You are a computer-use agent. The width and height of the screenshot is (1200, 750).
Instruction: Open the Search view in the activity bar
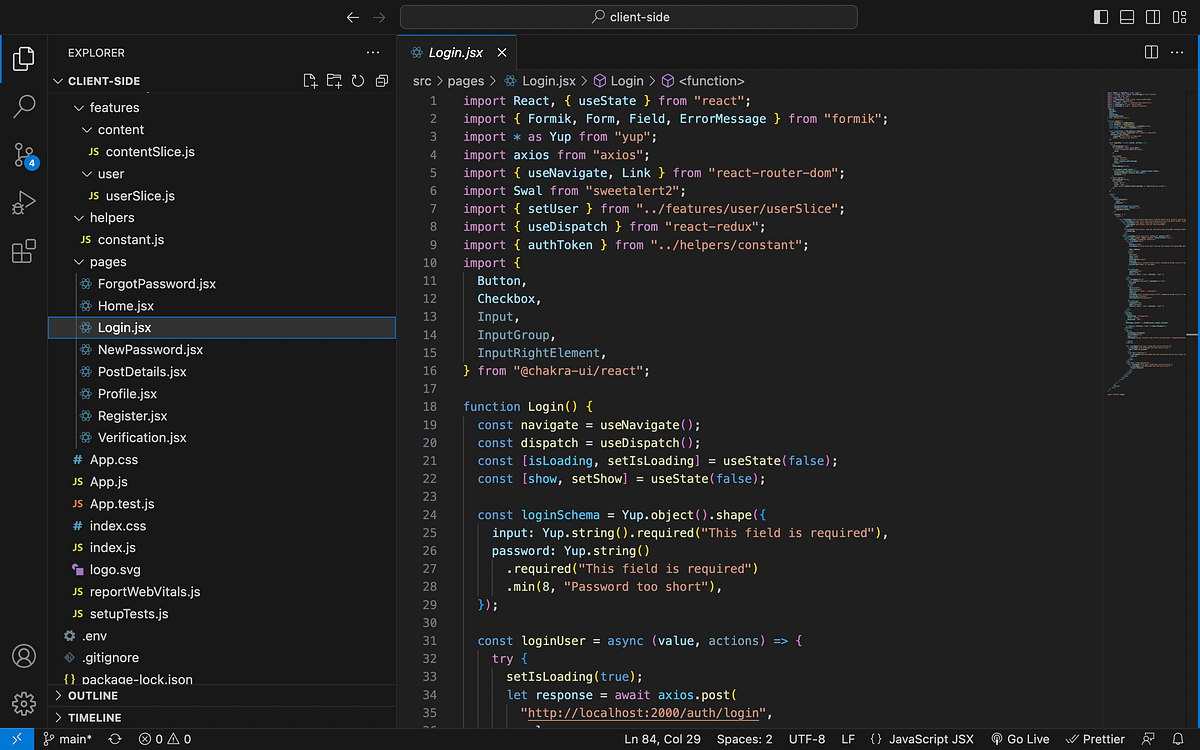[x=24, y=106]
